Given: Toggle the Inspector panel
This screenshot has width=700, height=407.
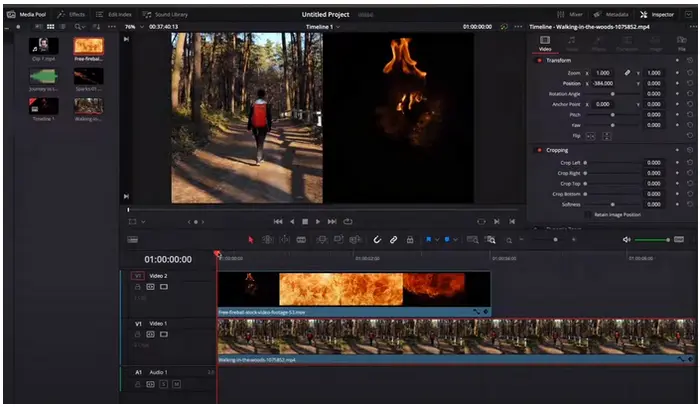Looking at the screenshot, I should [x=657, y=14].
